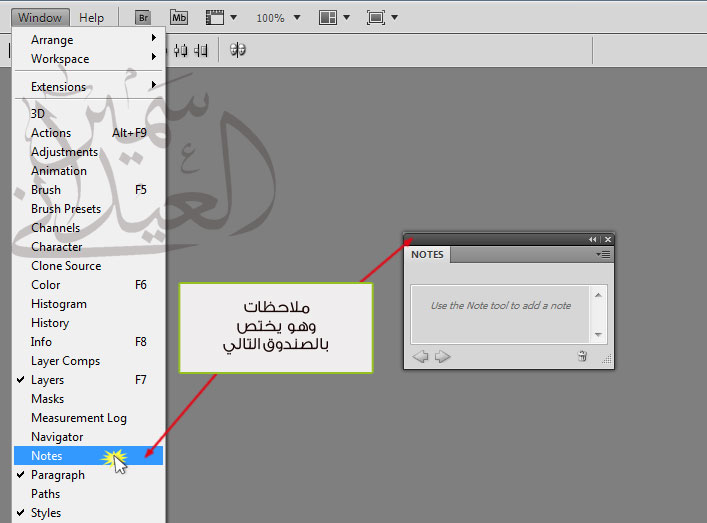The image size is (707, 523).
Task: Go to previous note with left arrow
Action: 421,356
